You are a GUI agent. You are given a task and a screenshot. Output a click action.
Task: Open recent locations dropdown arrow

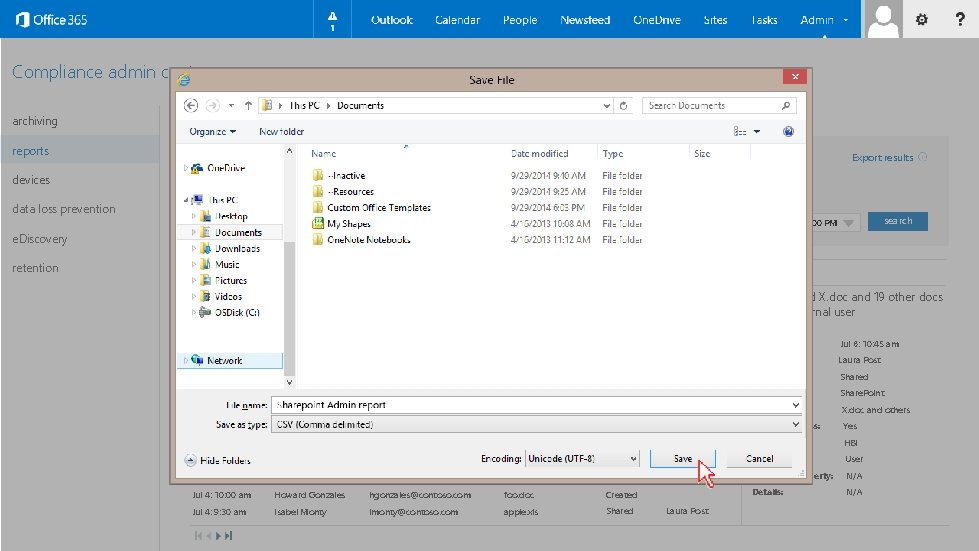point(231,105)
